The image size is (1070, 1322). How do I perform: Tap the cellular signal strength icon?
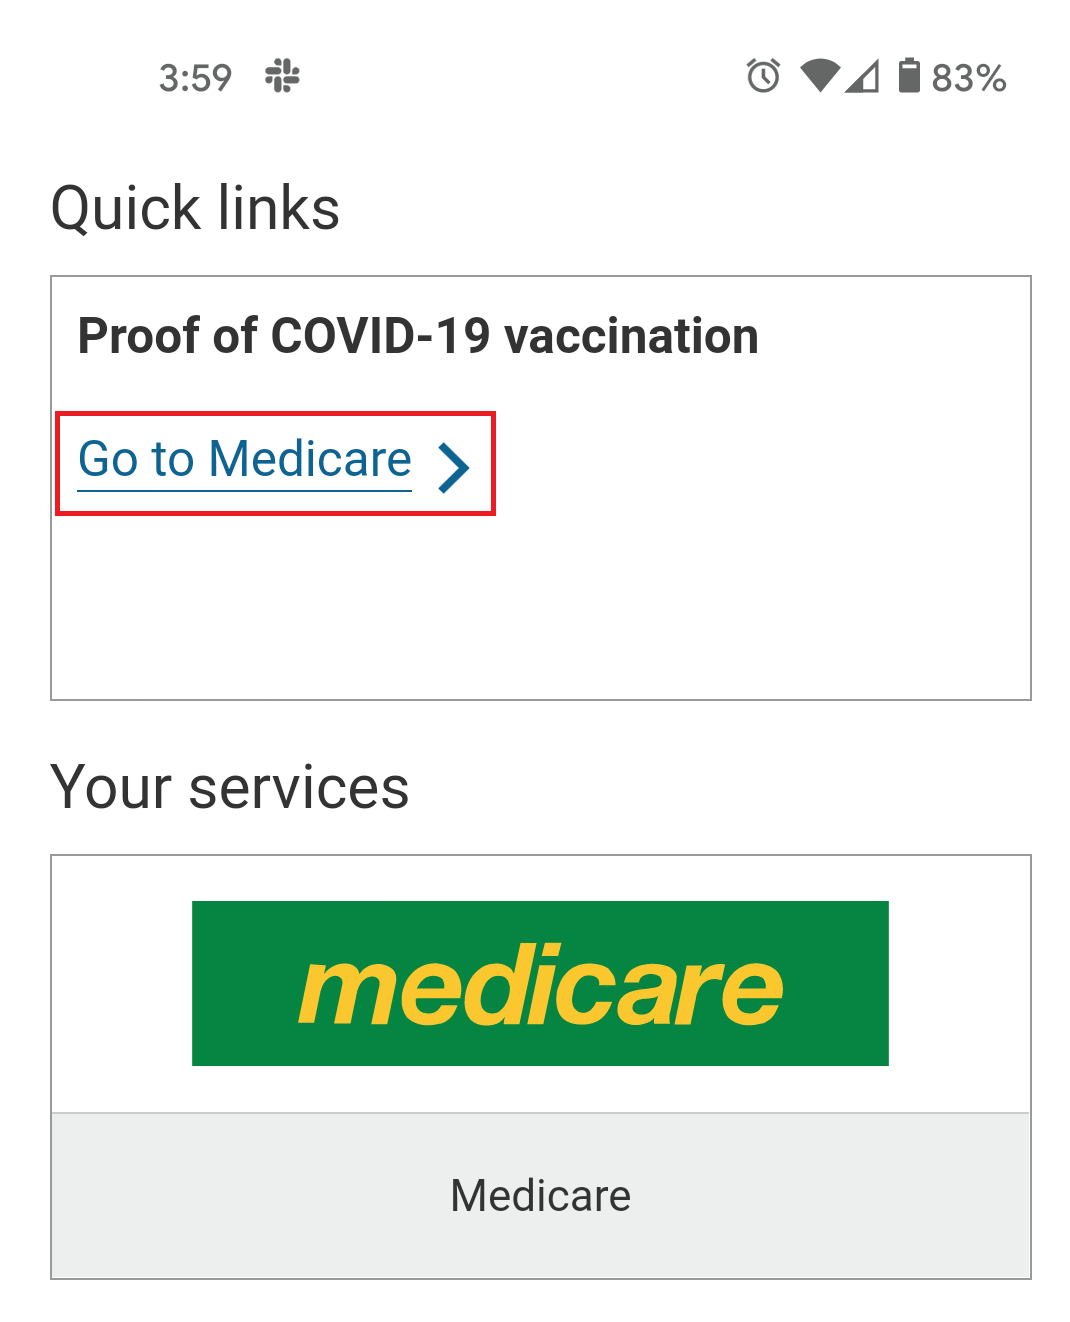[862, 76]
